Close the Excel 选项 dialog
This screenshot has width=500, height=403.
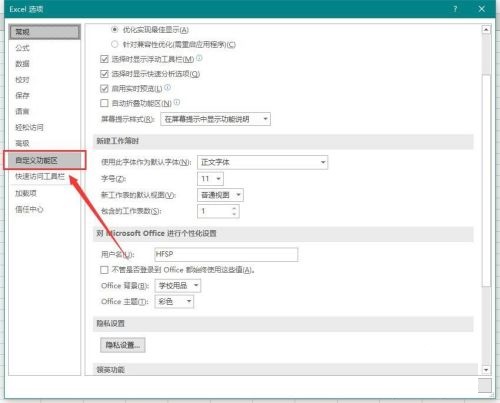point(482,9)
